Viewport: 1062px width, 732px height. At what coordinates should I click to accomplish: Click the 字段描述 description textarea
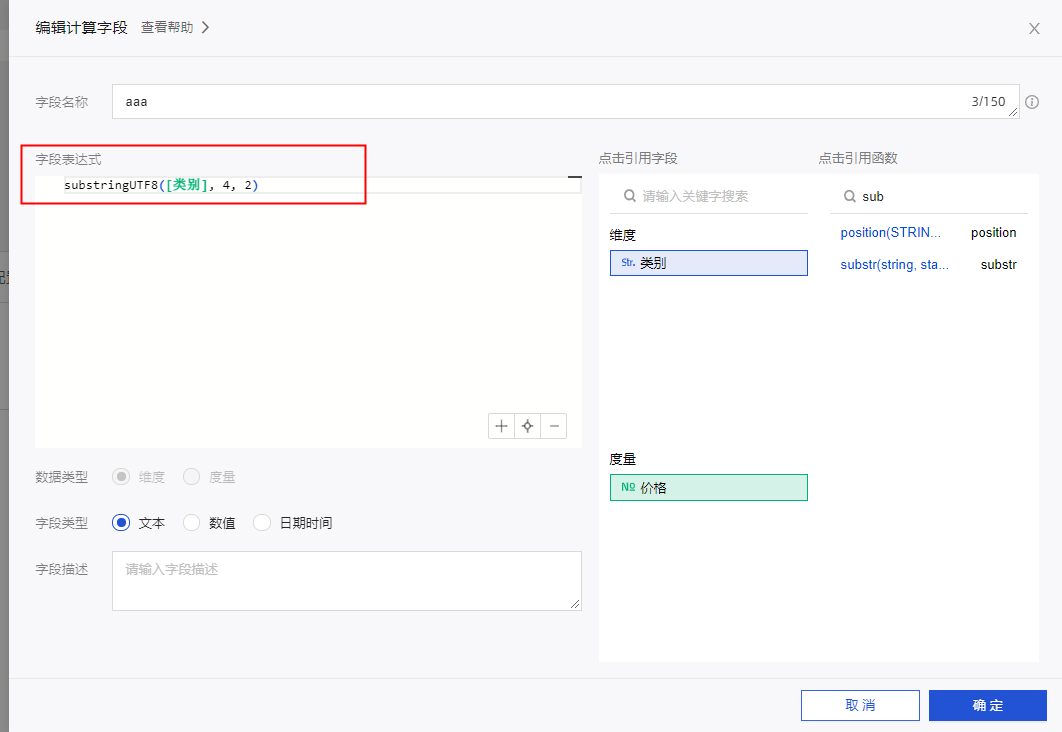347,581
